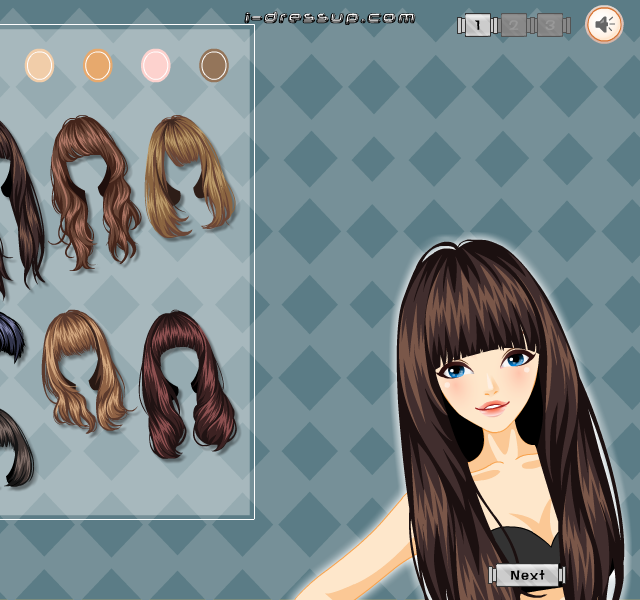
Task: Choose the dark burgundy red hairstyle
Action: 188,384
